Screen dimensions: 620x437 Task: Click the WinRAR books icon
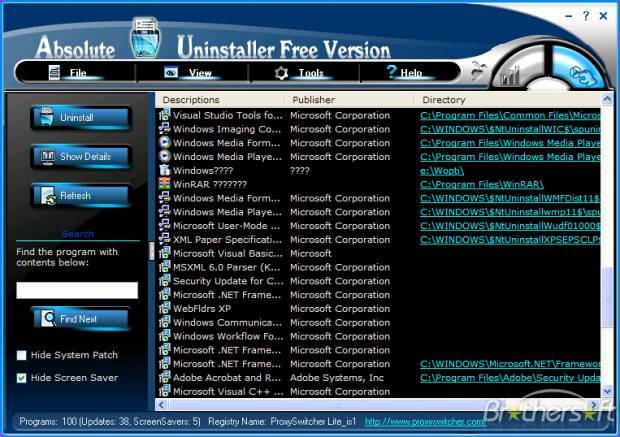point(164,184)
